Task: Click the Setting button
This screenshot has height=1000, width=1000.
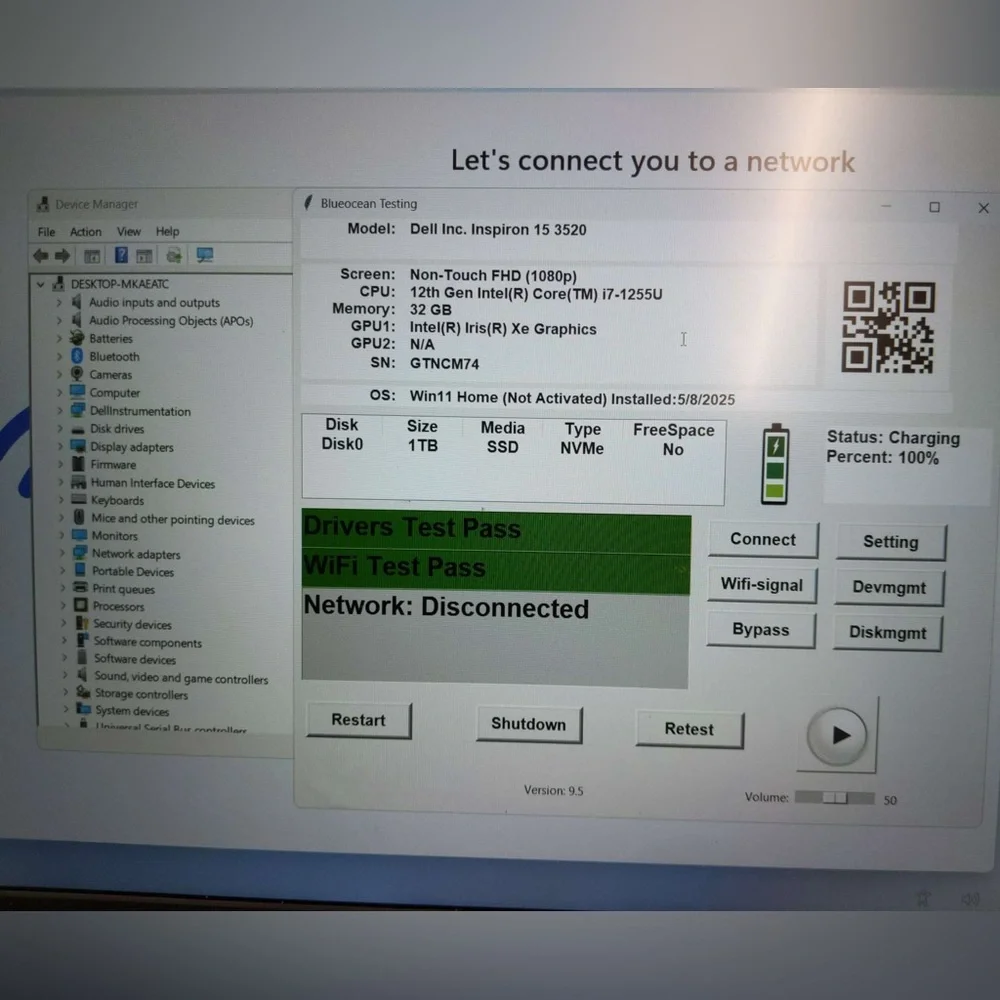Action: click(891, 542)
